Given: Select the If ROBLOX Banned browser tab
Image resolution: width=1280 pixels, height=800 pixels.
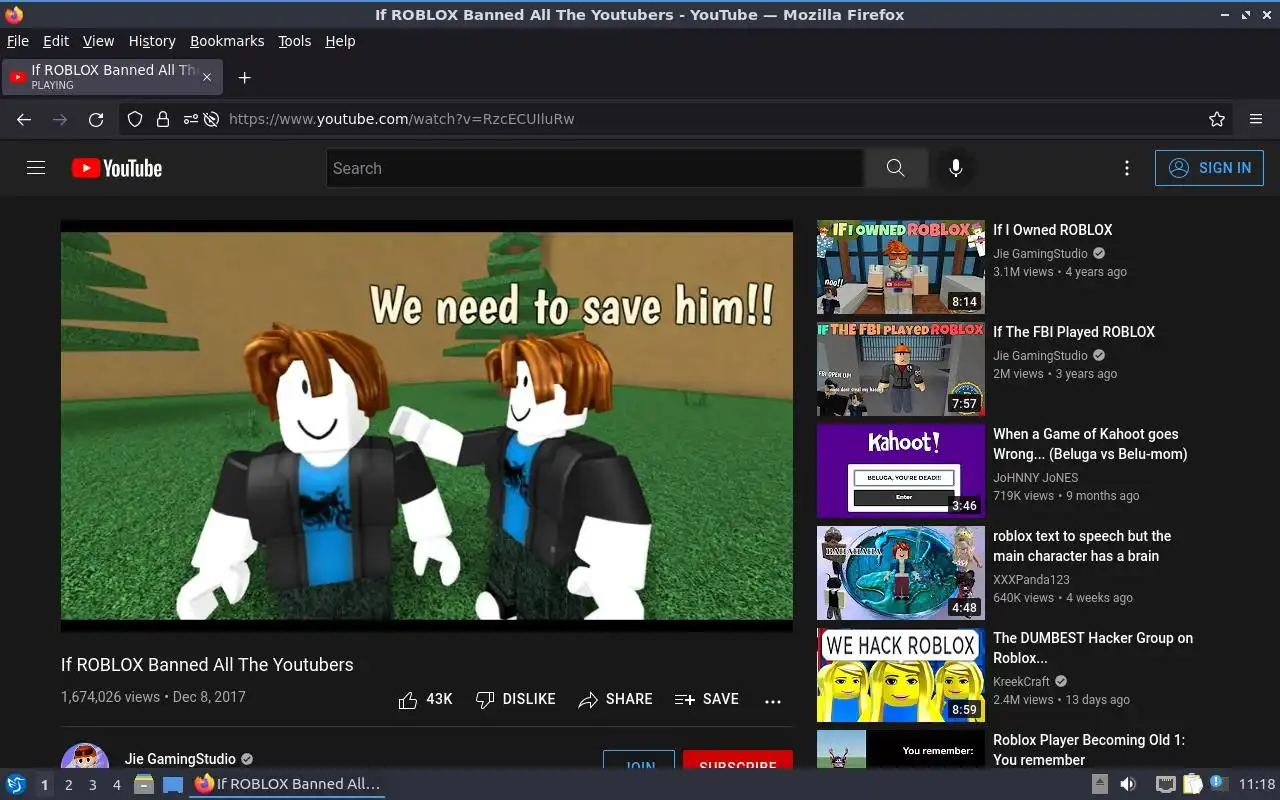Looking at the screenshot, I should (112, 77).
